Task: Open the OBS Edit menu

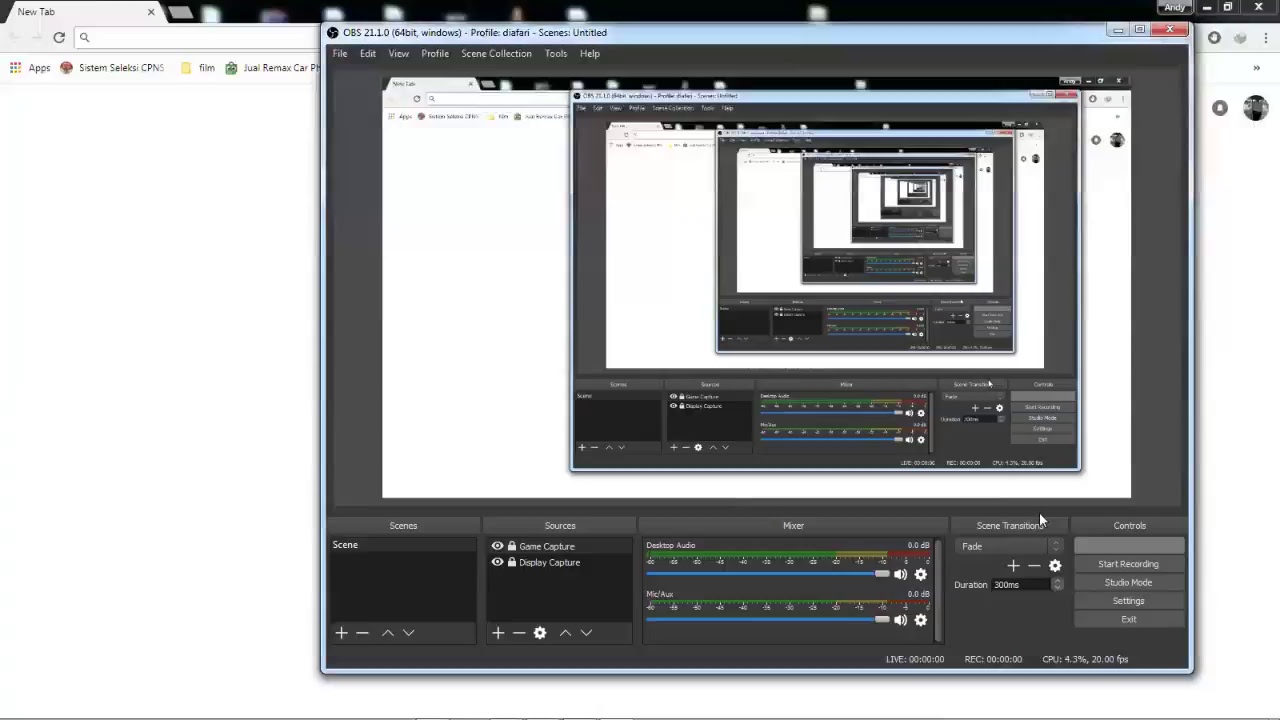Action: pyautogui.click(x=368, y=54)
